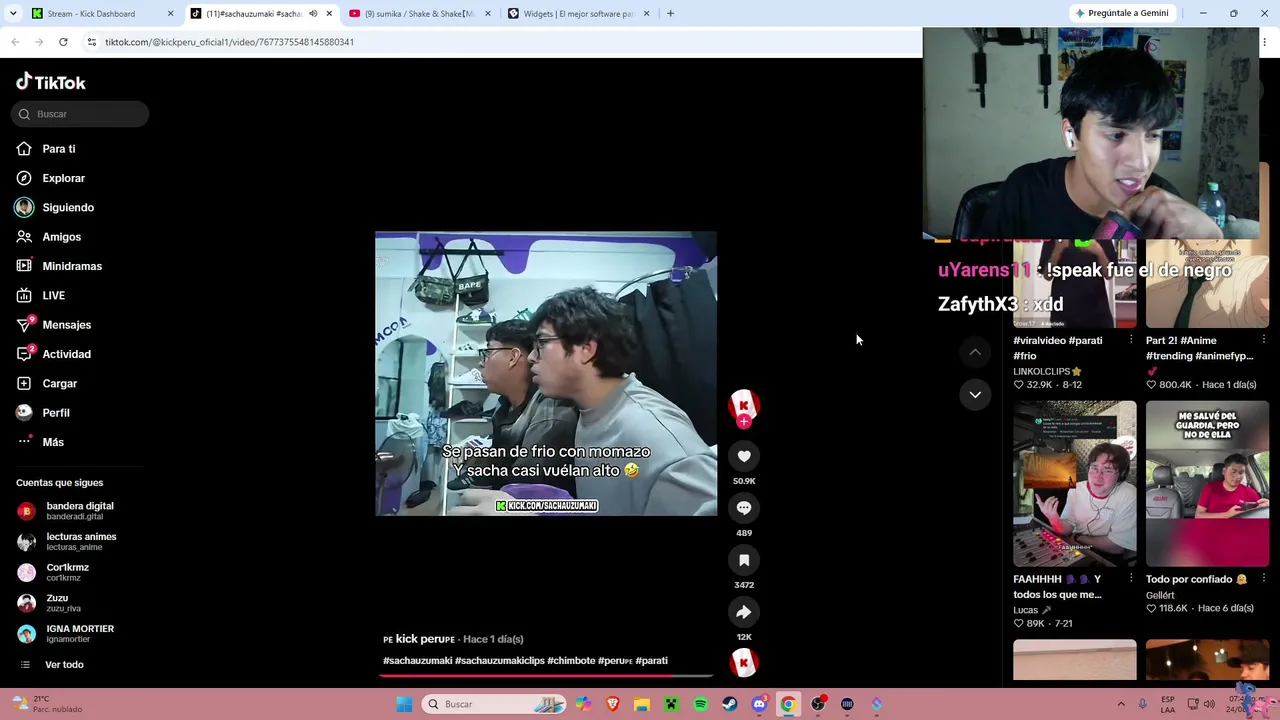Open the Para ti feed
Screen dimensions: 1280x720
point(59,149)
